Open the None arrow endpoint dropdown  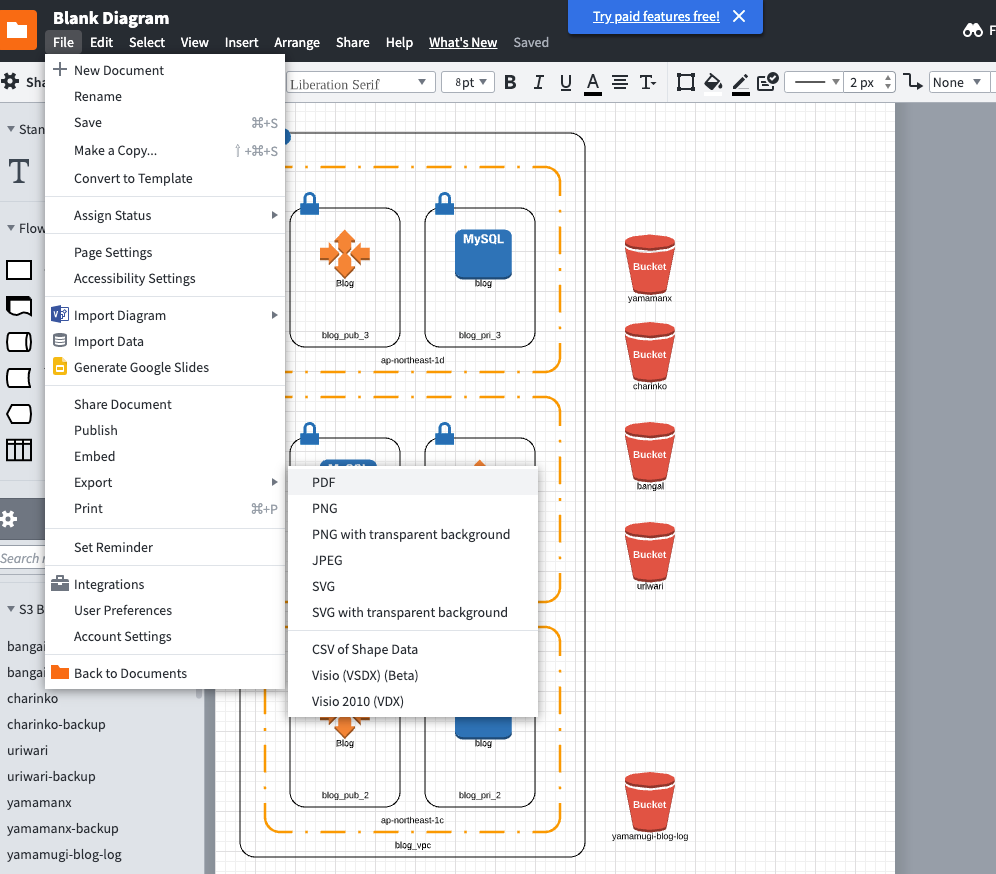tap(959, 83)
